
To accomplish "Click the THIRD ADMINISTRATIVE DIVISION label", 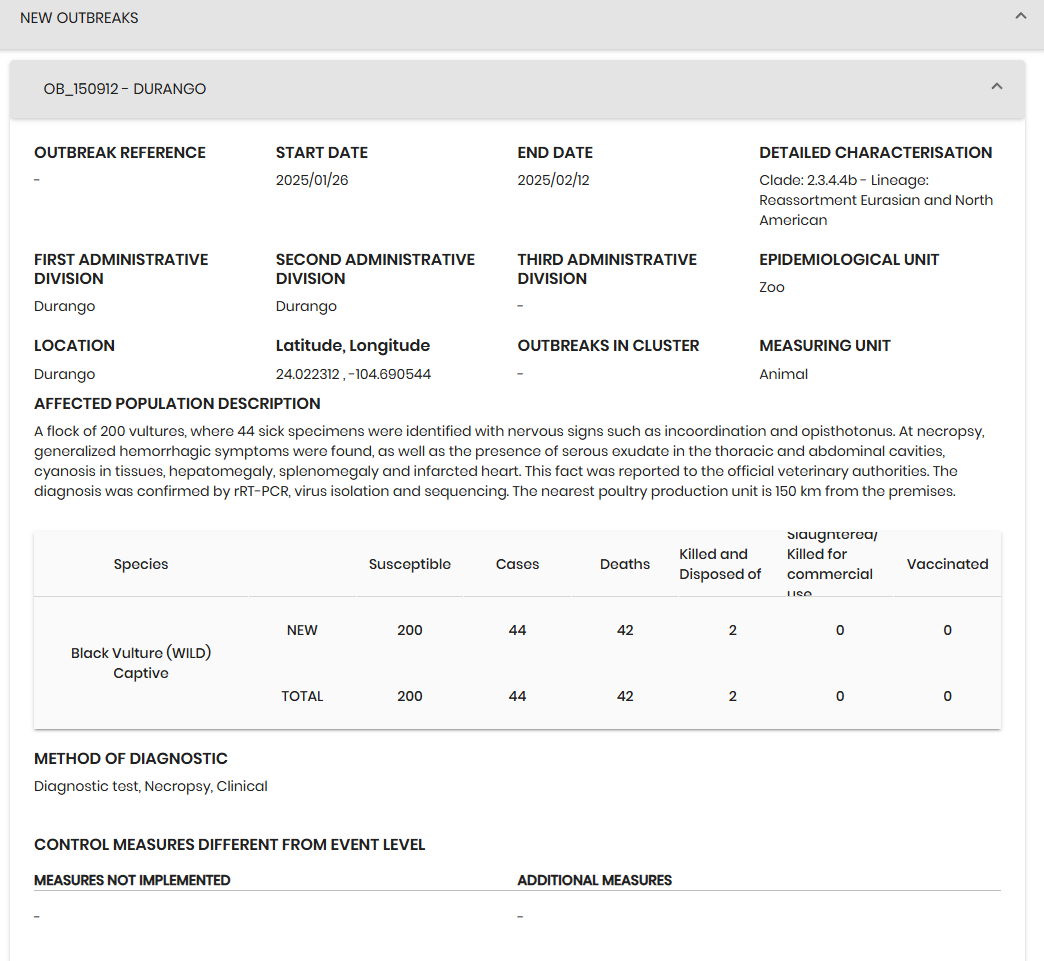I will [607, 269].
